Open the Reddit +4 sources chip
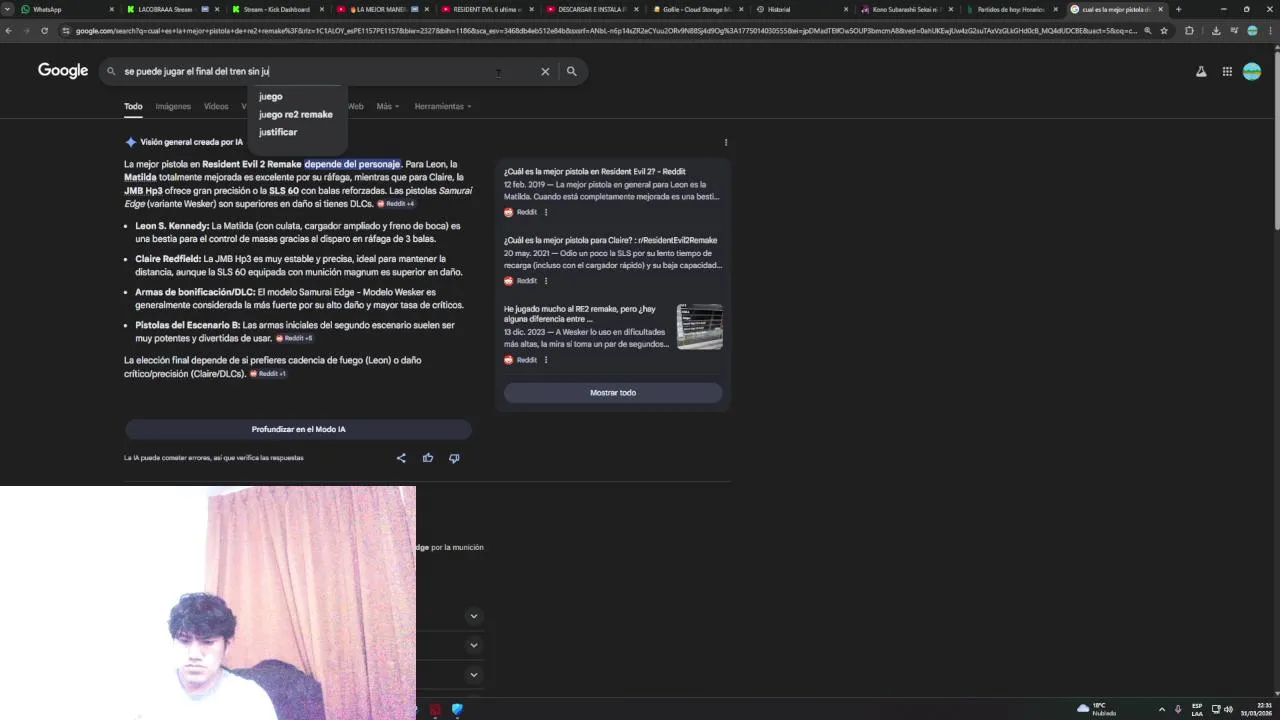The width and height of the screenshot is (1280, 720). click(x=396, y=204)
